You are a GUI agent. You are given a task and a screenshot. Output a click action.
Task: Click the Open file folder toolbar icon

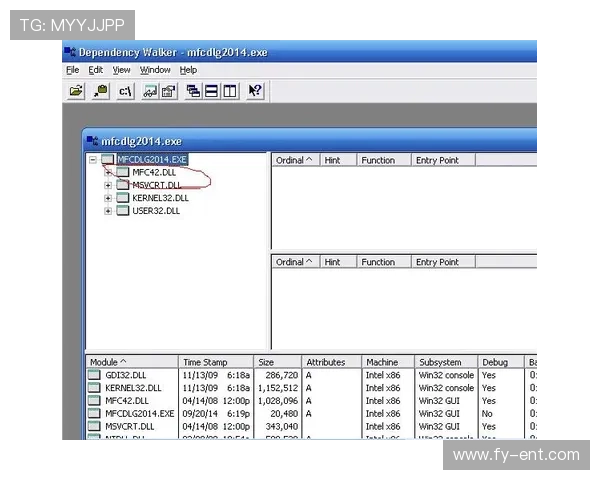pos(76,91)
